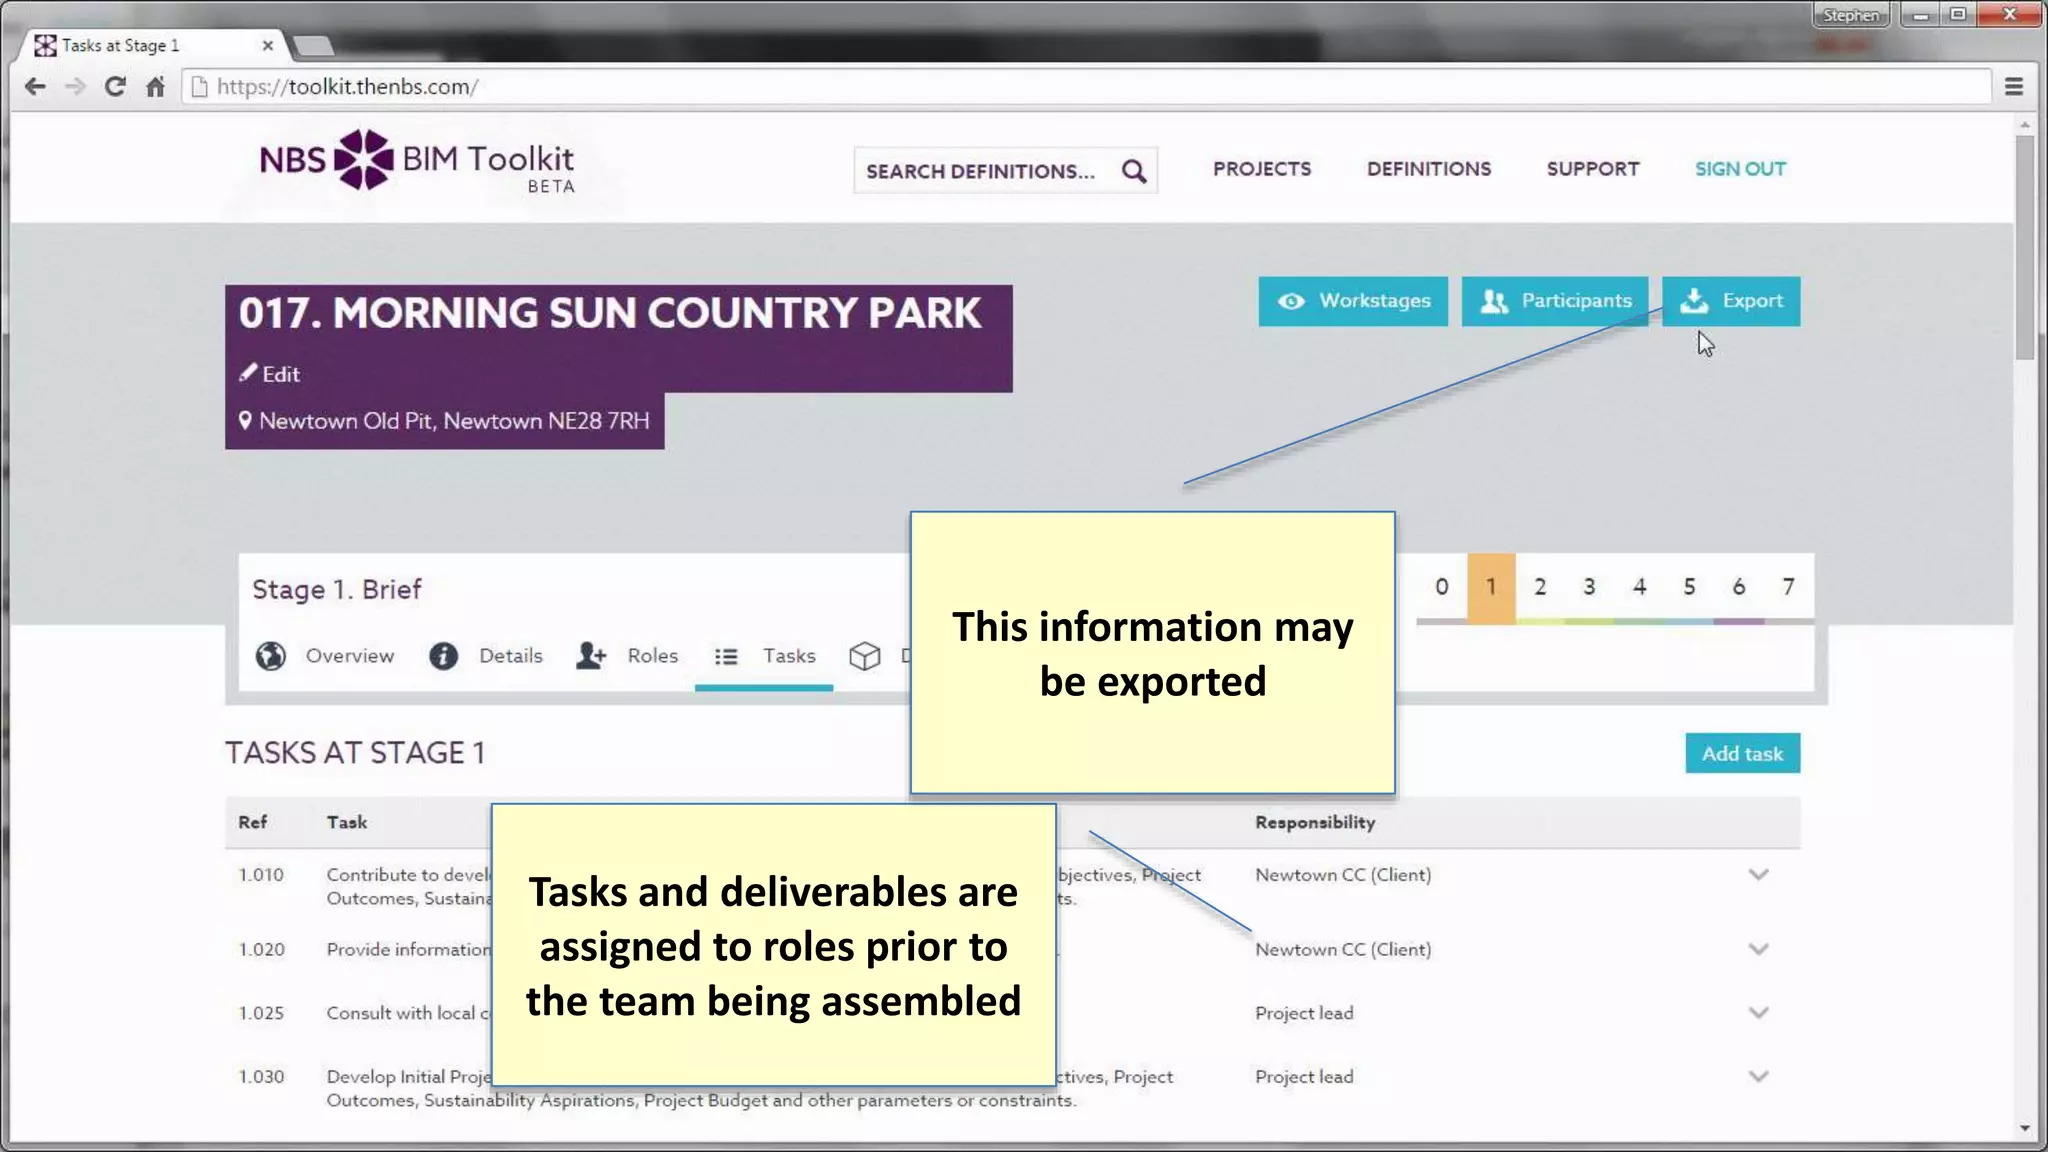Image resolution: width=2048 pixels, height=1152 pixels.
Task: Expand task 1.010 row chevron
Action: pos(1759,875)
